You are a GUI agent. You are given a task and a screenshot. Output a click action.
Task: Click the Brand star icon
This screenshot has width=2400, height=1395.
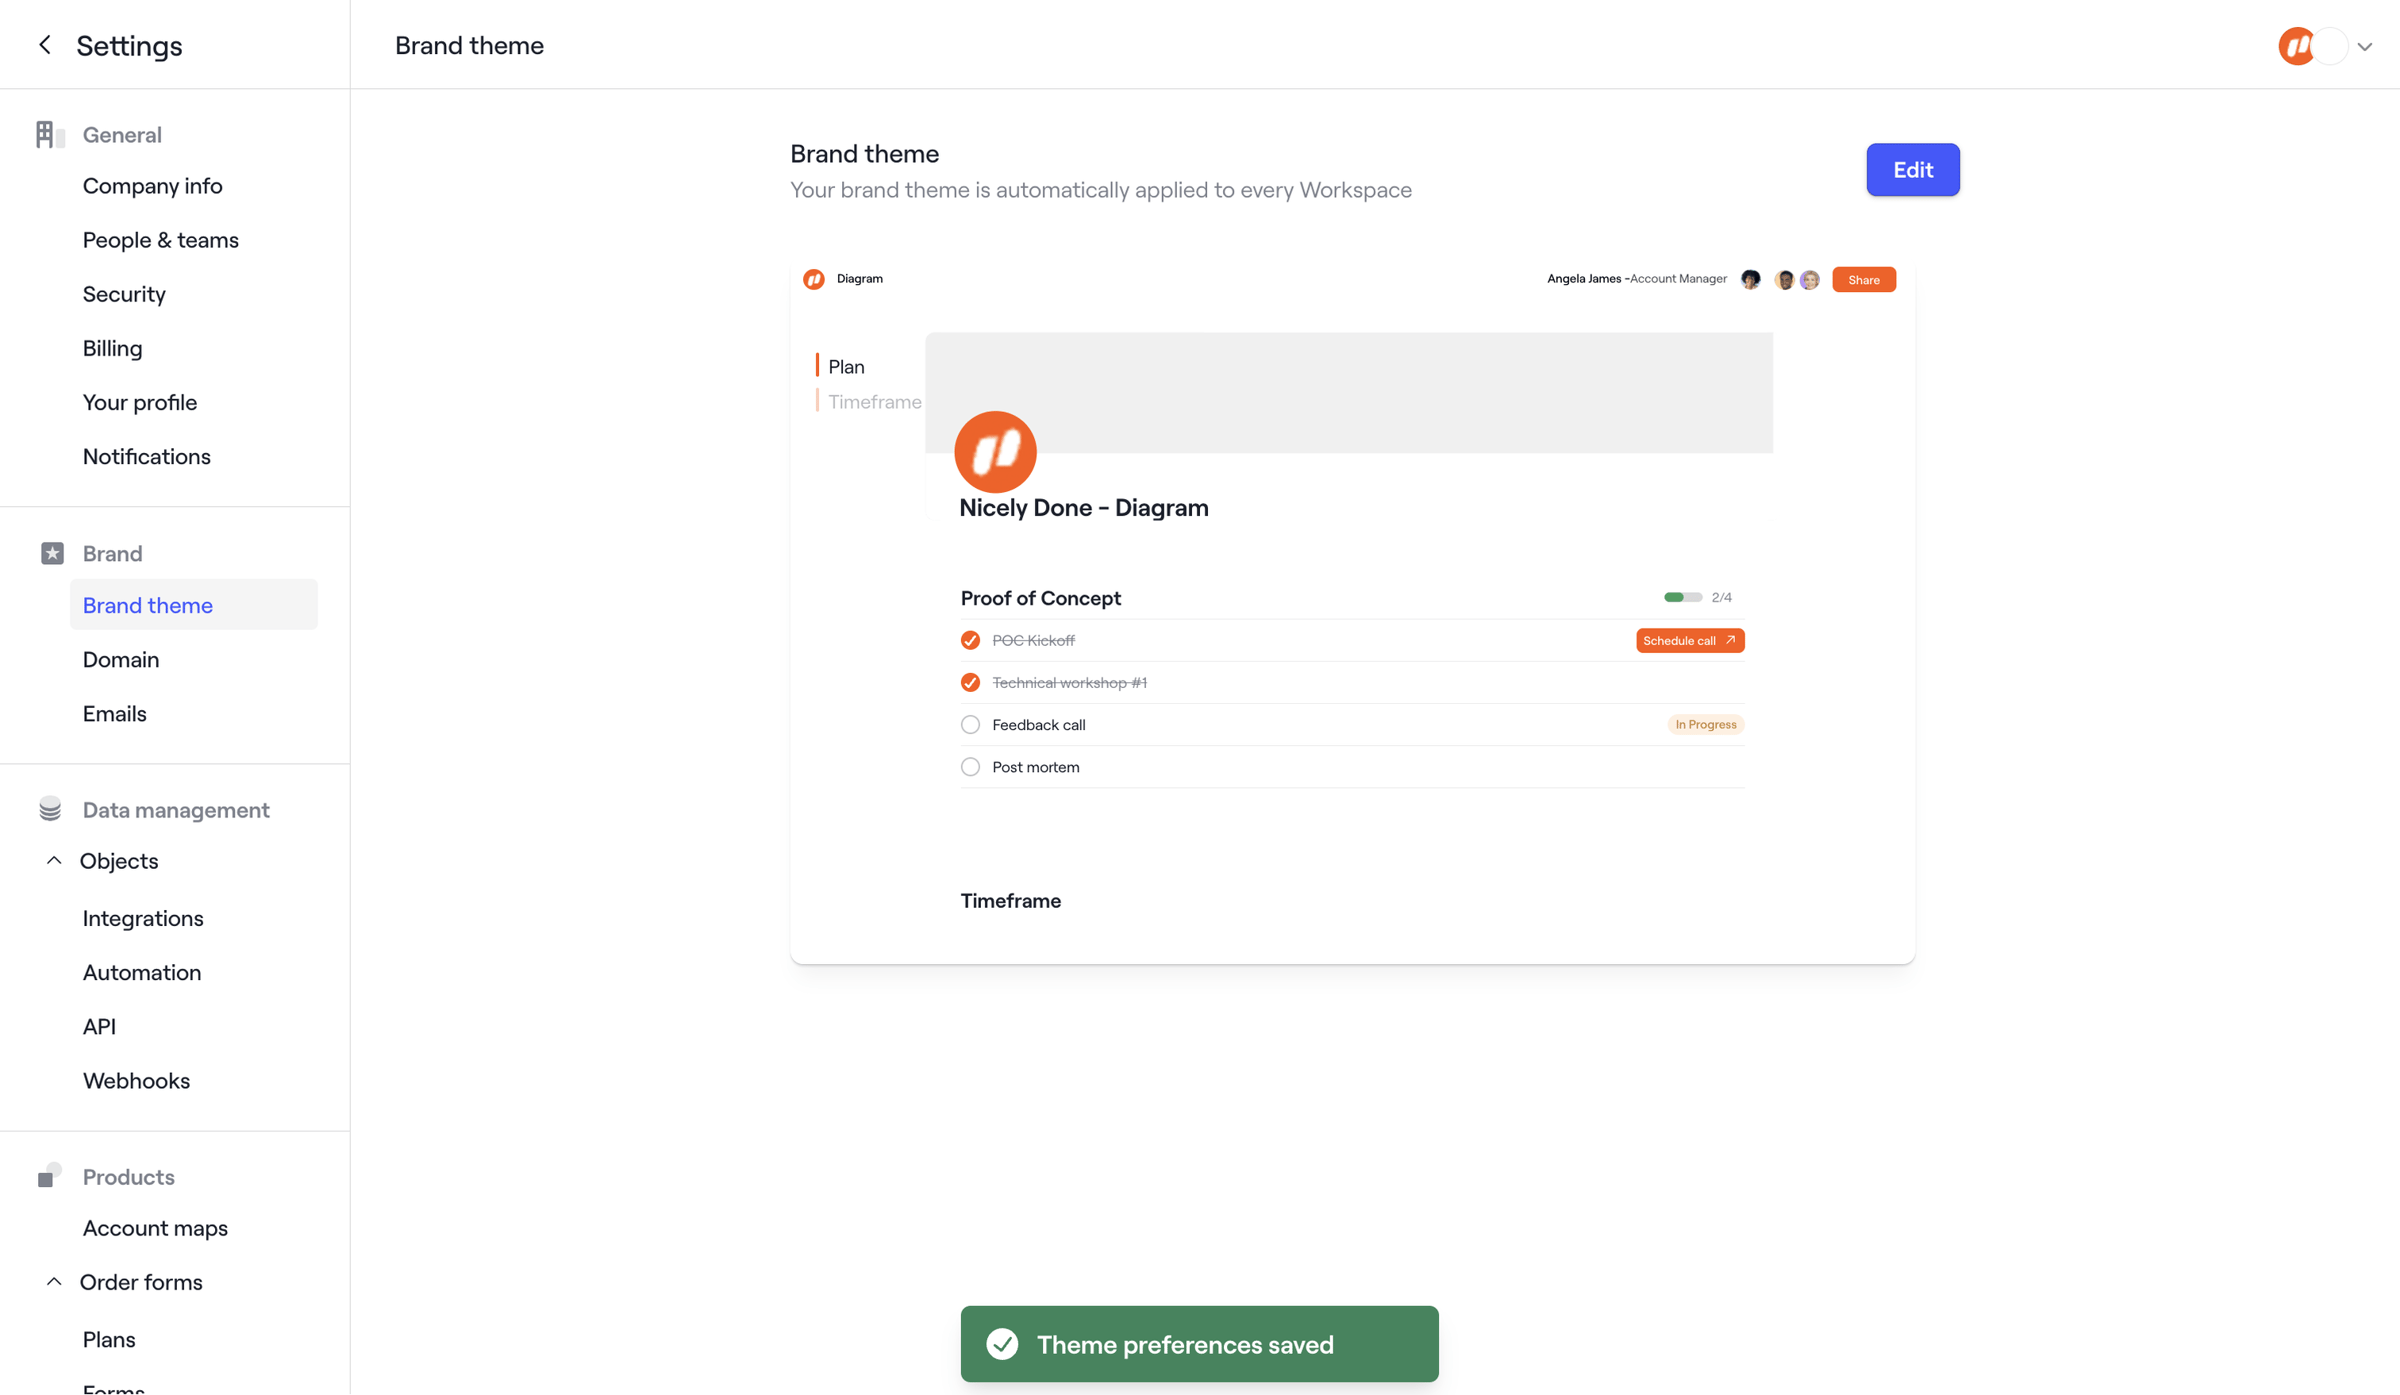[52, 553]
